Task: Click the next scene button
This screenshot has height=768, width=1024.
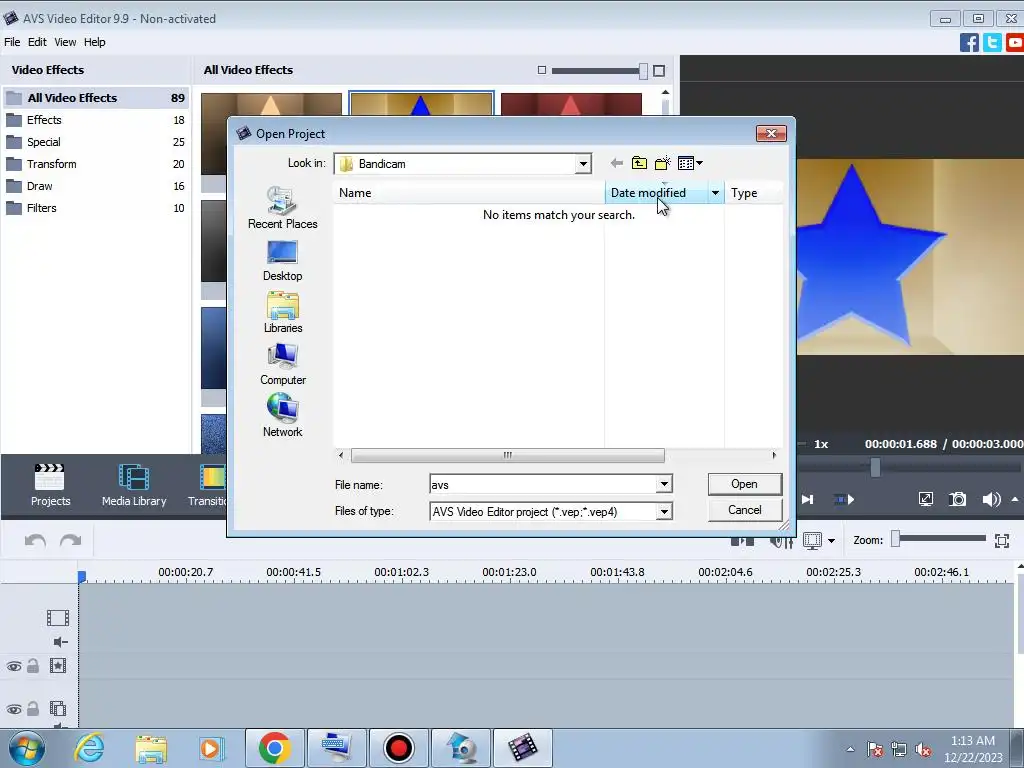Action: pyautogui.click(x=844, y=500)
